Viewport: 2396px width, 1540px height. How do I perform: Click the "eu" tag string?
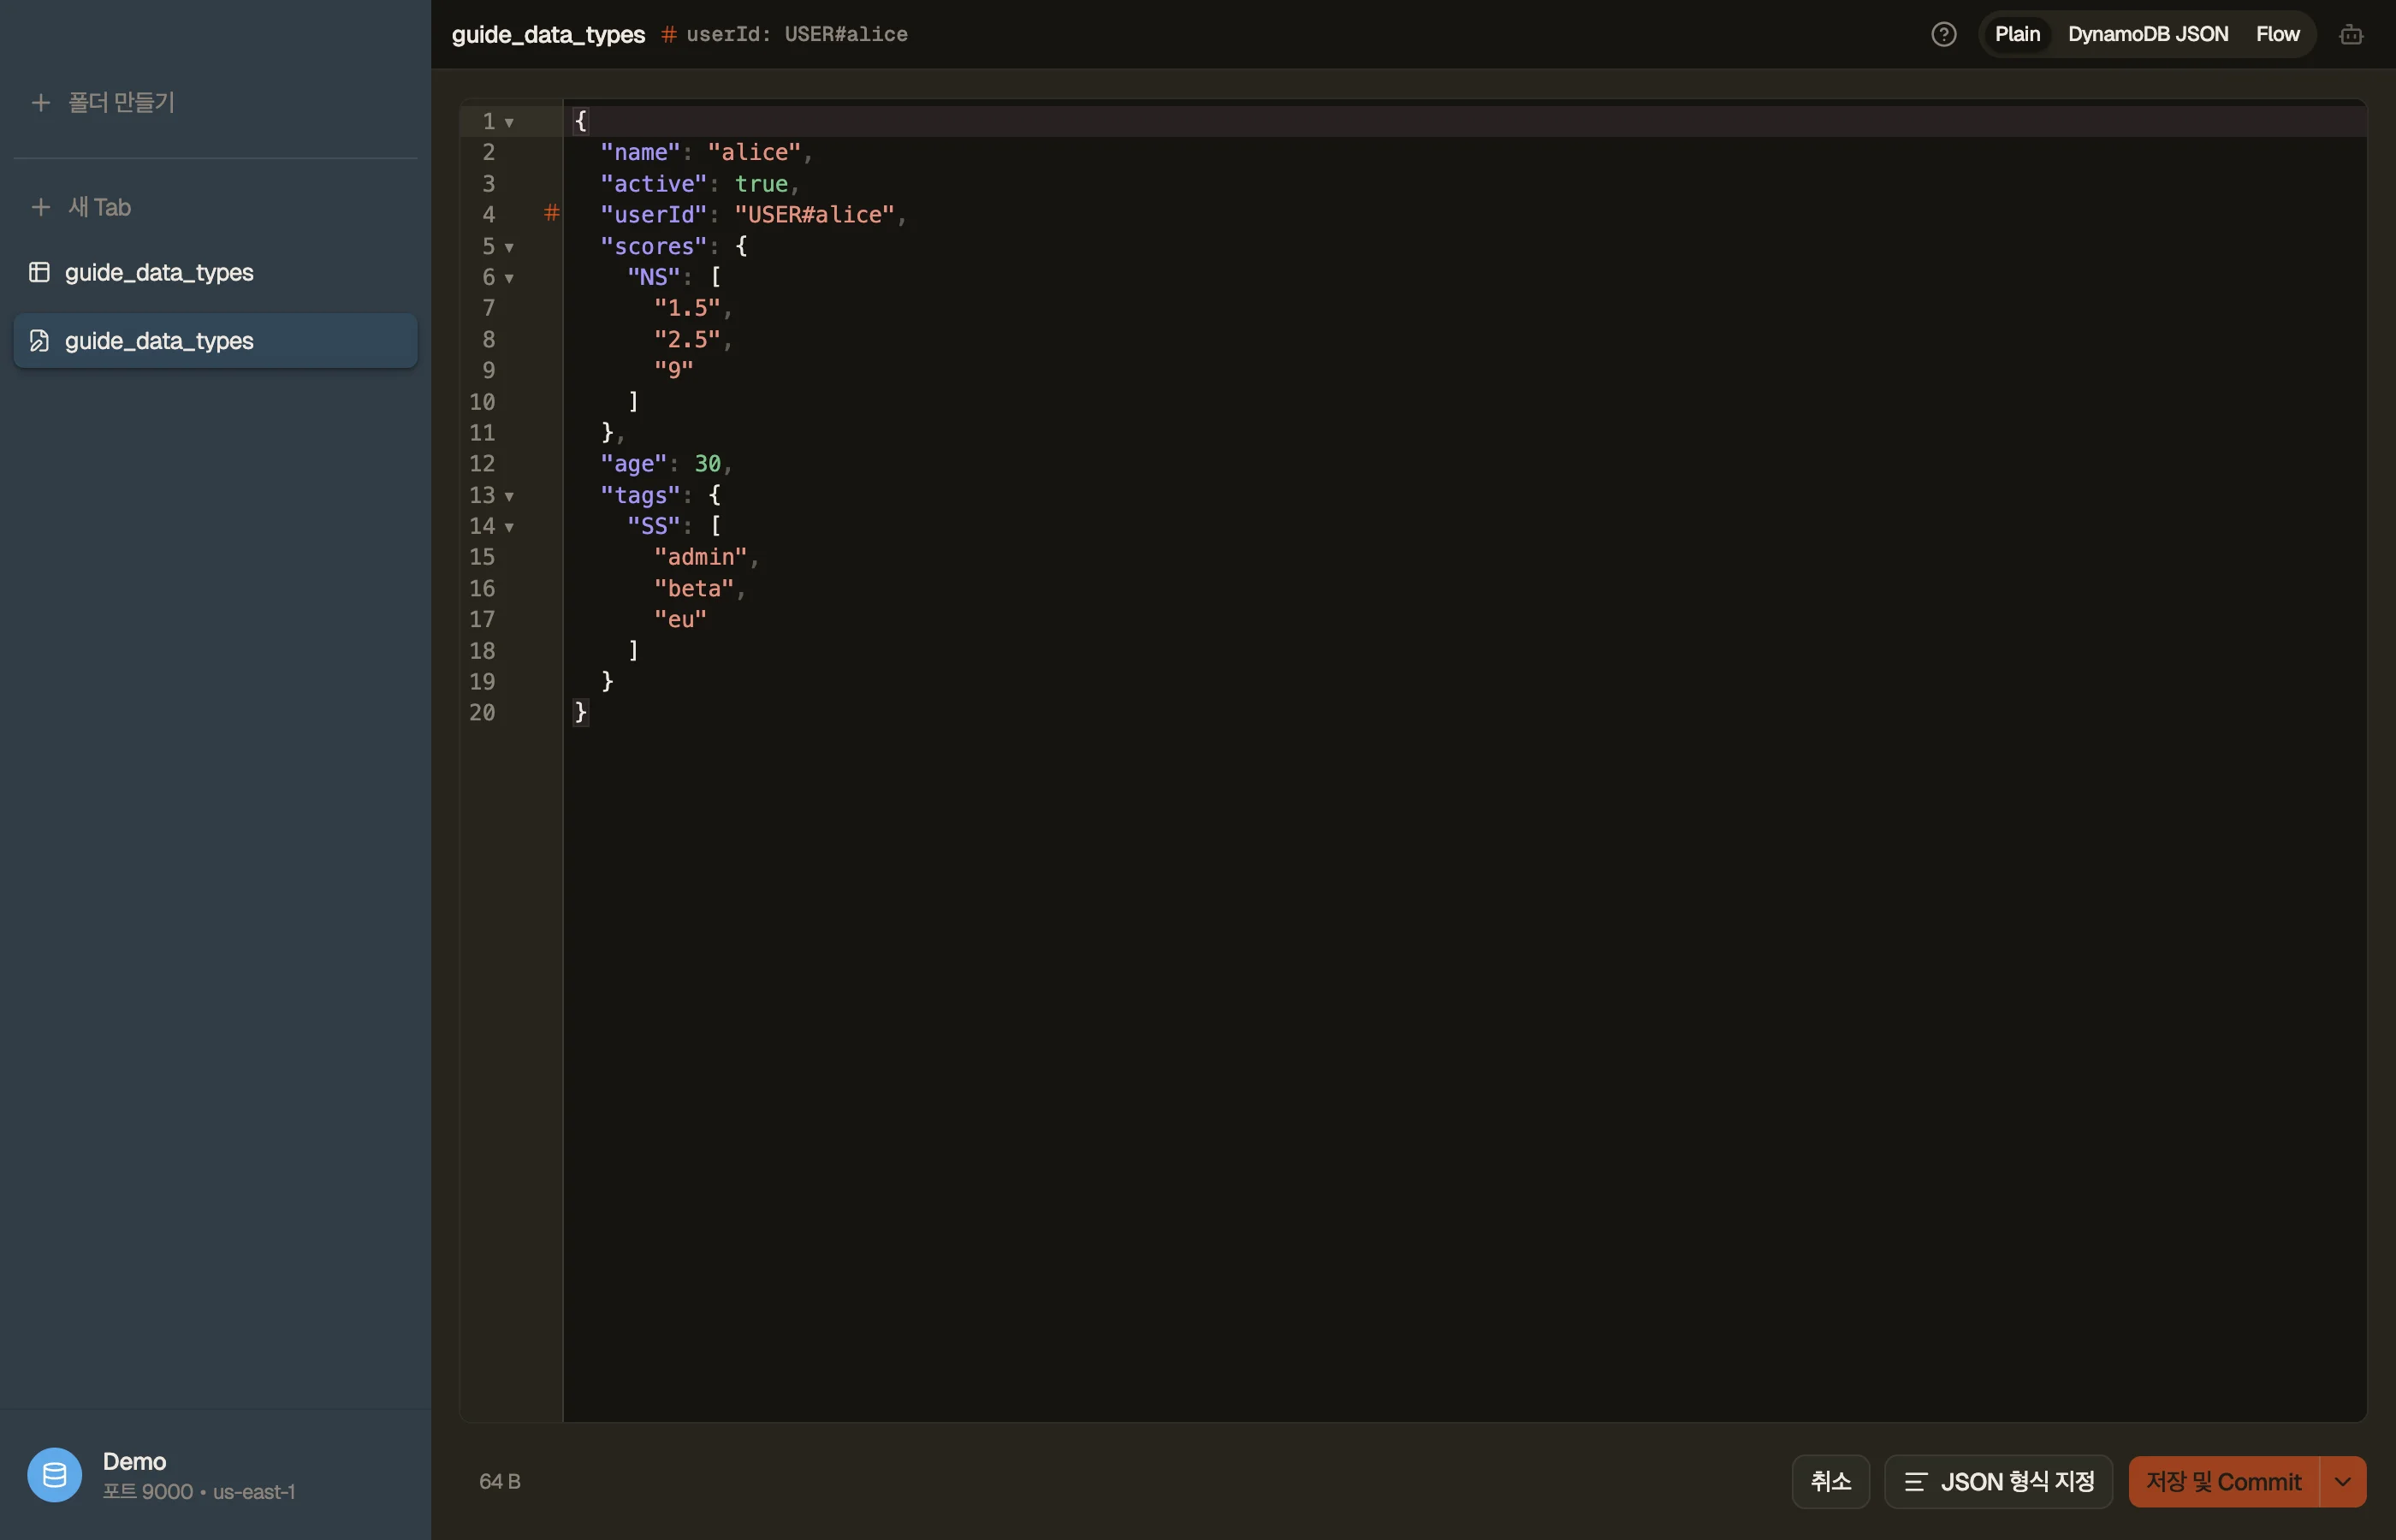click(x=680, y=620)
